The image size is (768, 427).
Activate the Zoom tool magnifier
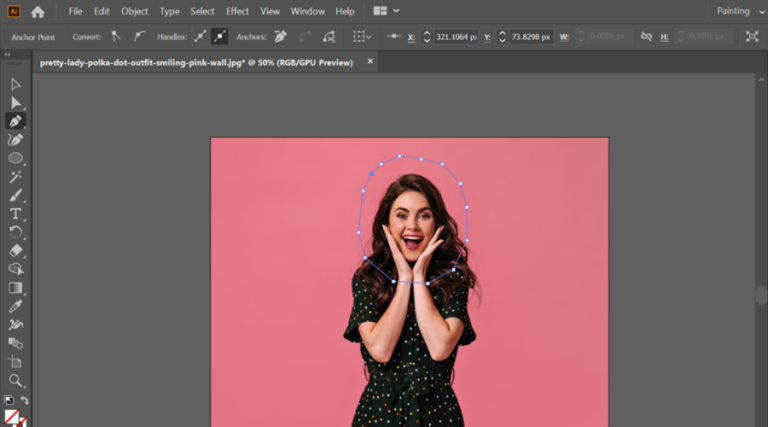click(x=16, y=380)
